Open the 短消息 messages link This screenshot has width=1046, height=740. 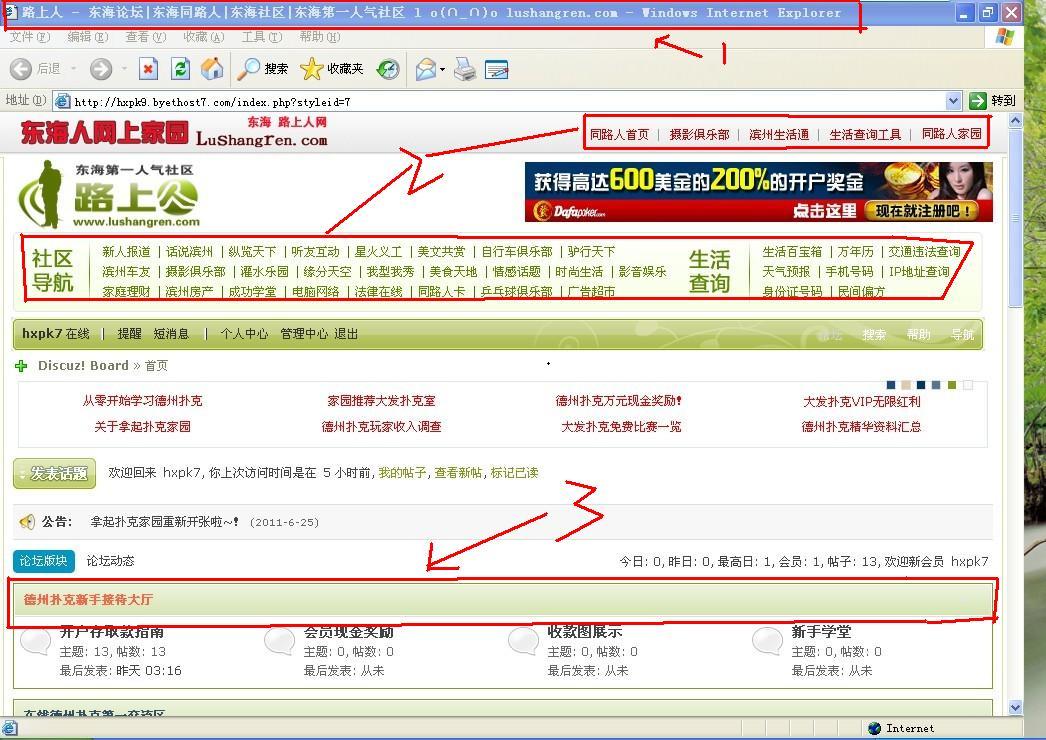tap(171, 334)
